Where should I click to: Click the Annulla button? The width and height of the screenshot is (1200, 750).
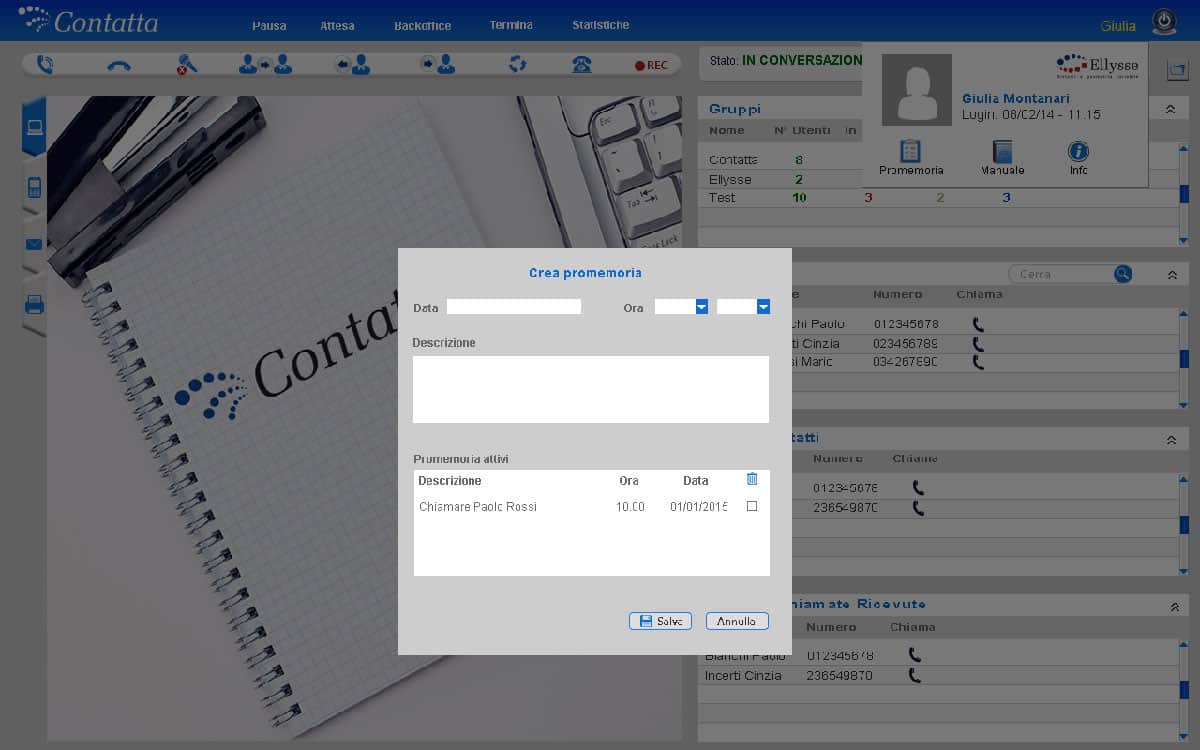coord(737,621)
